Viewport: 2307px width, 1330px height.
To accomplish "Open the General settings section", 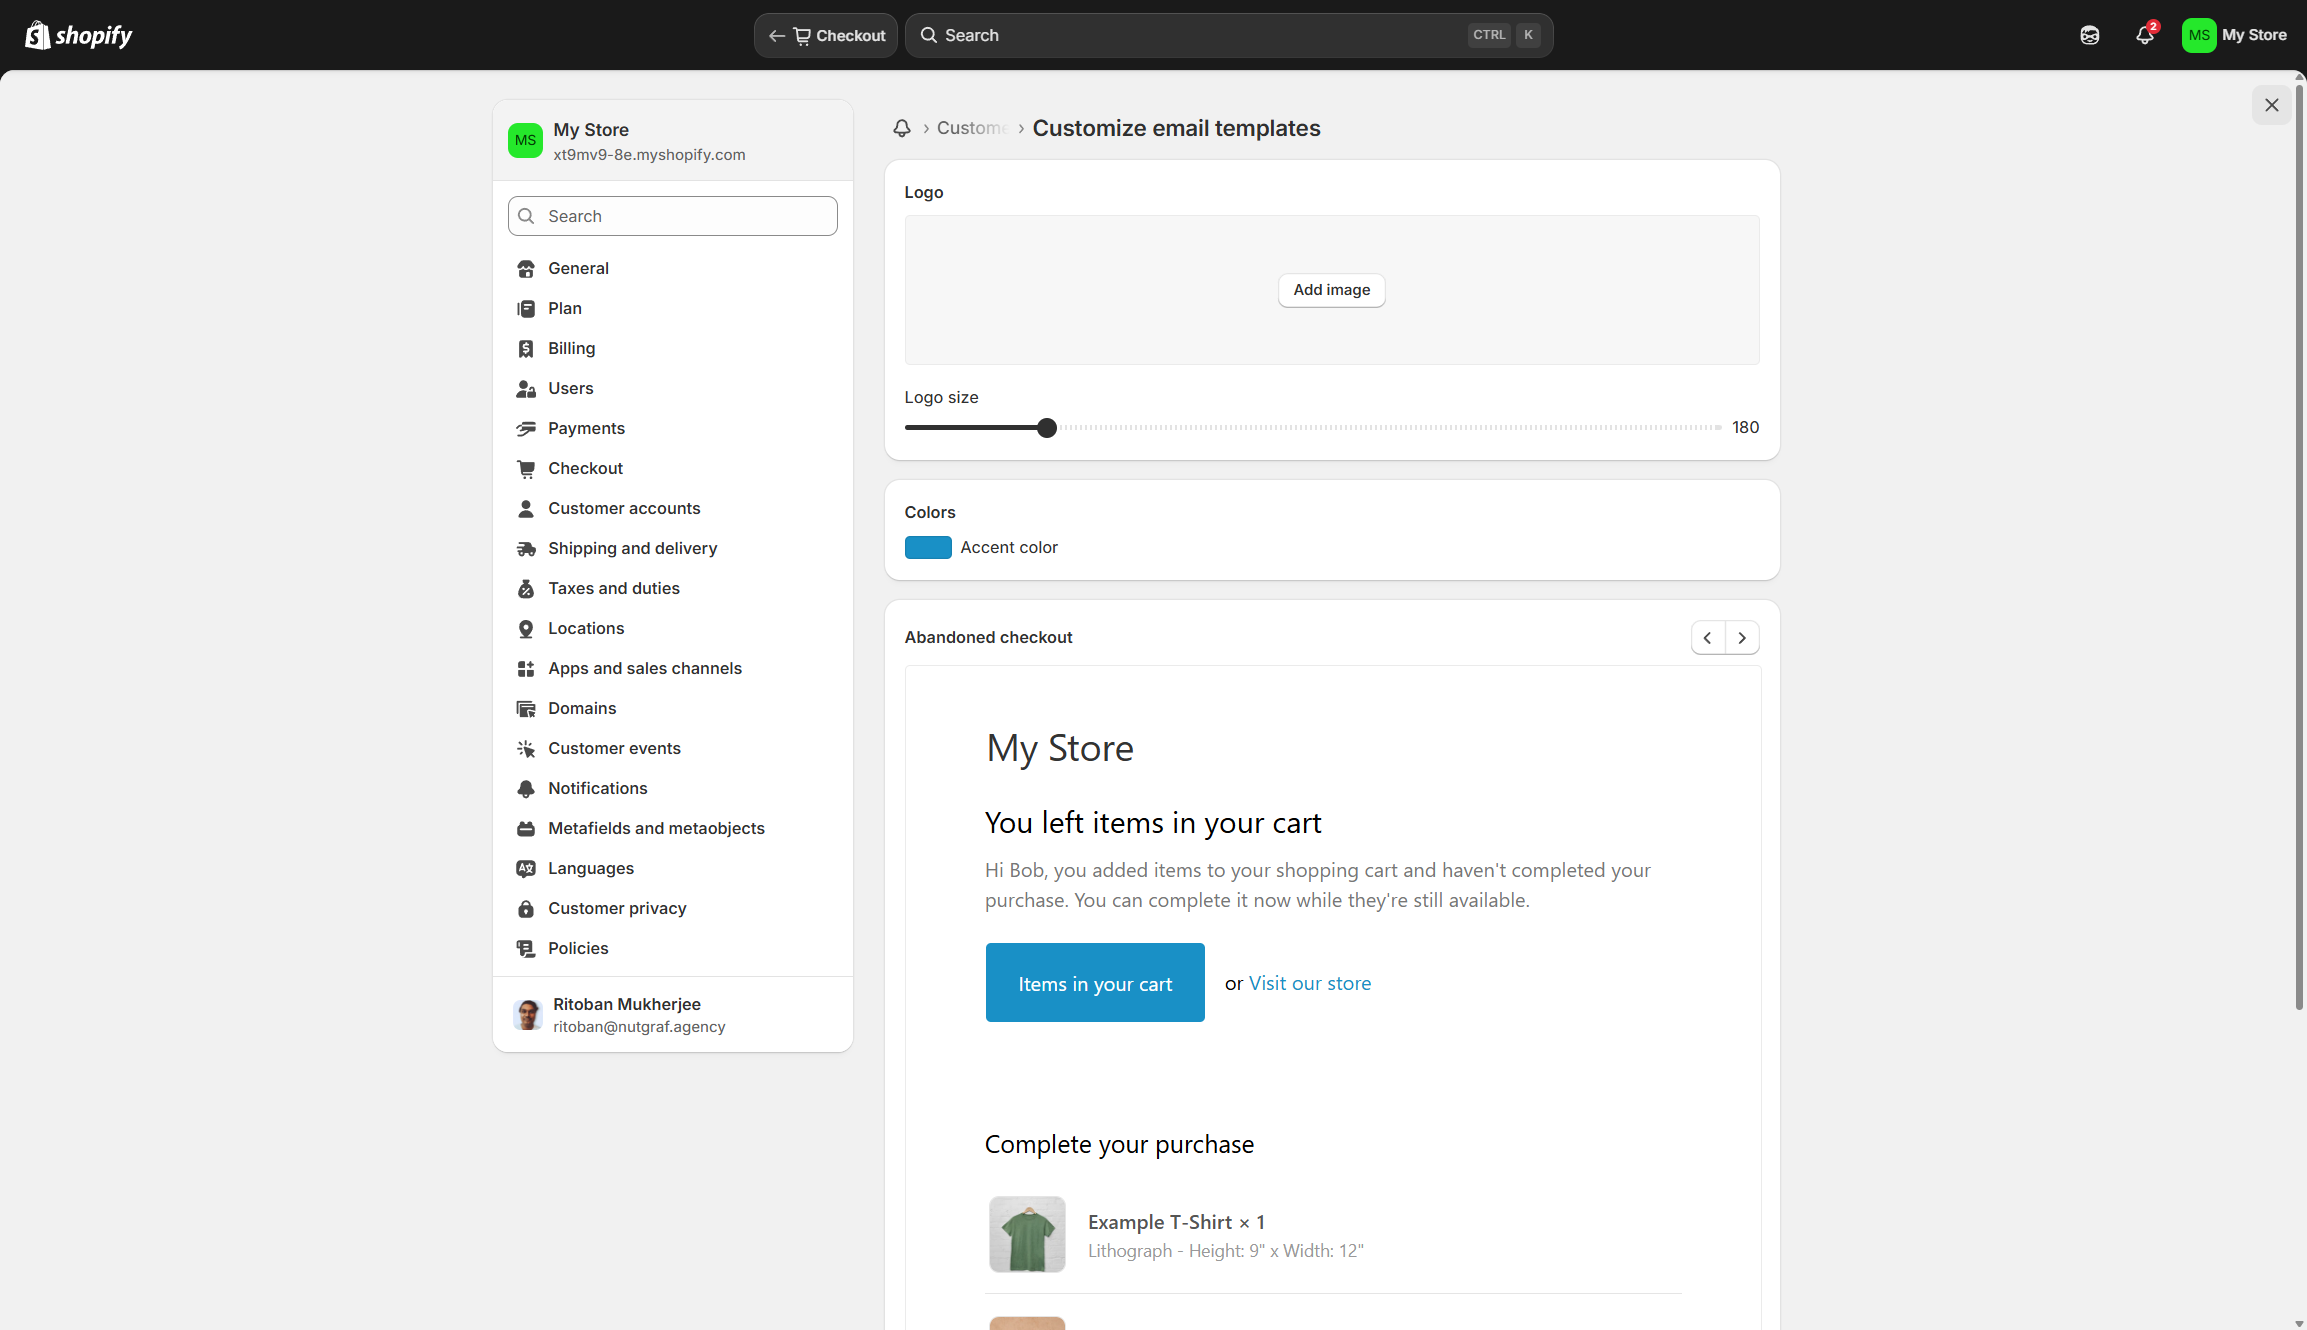I will point(578,268).
